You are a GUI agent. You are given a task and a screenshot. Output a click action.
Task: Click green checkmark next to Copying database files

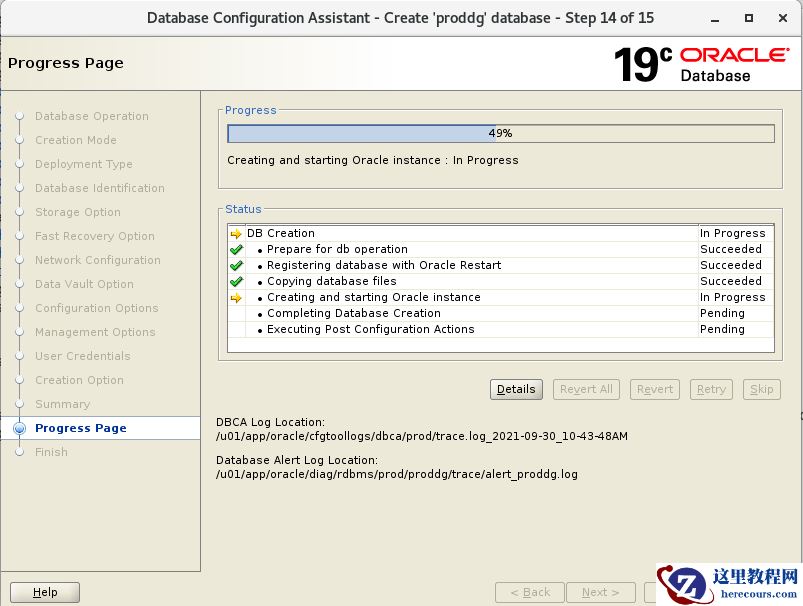[x=236, y=282]
